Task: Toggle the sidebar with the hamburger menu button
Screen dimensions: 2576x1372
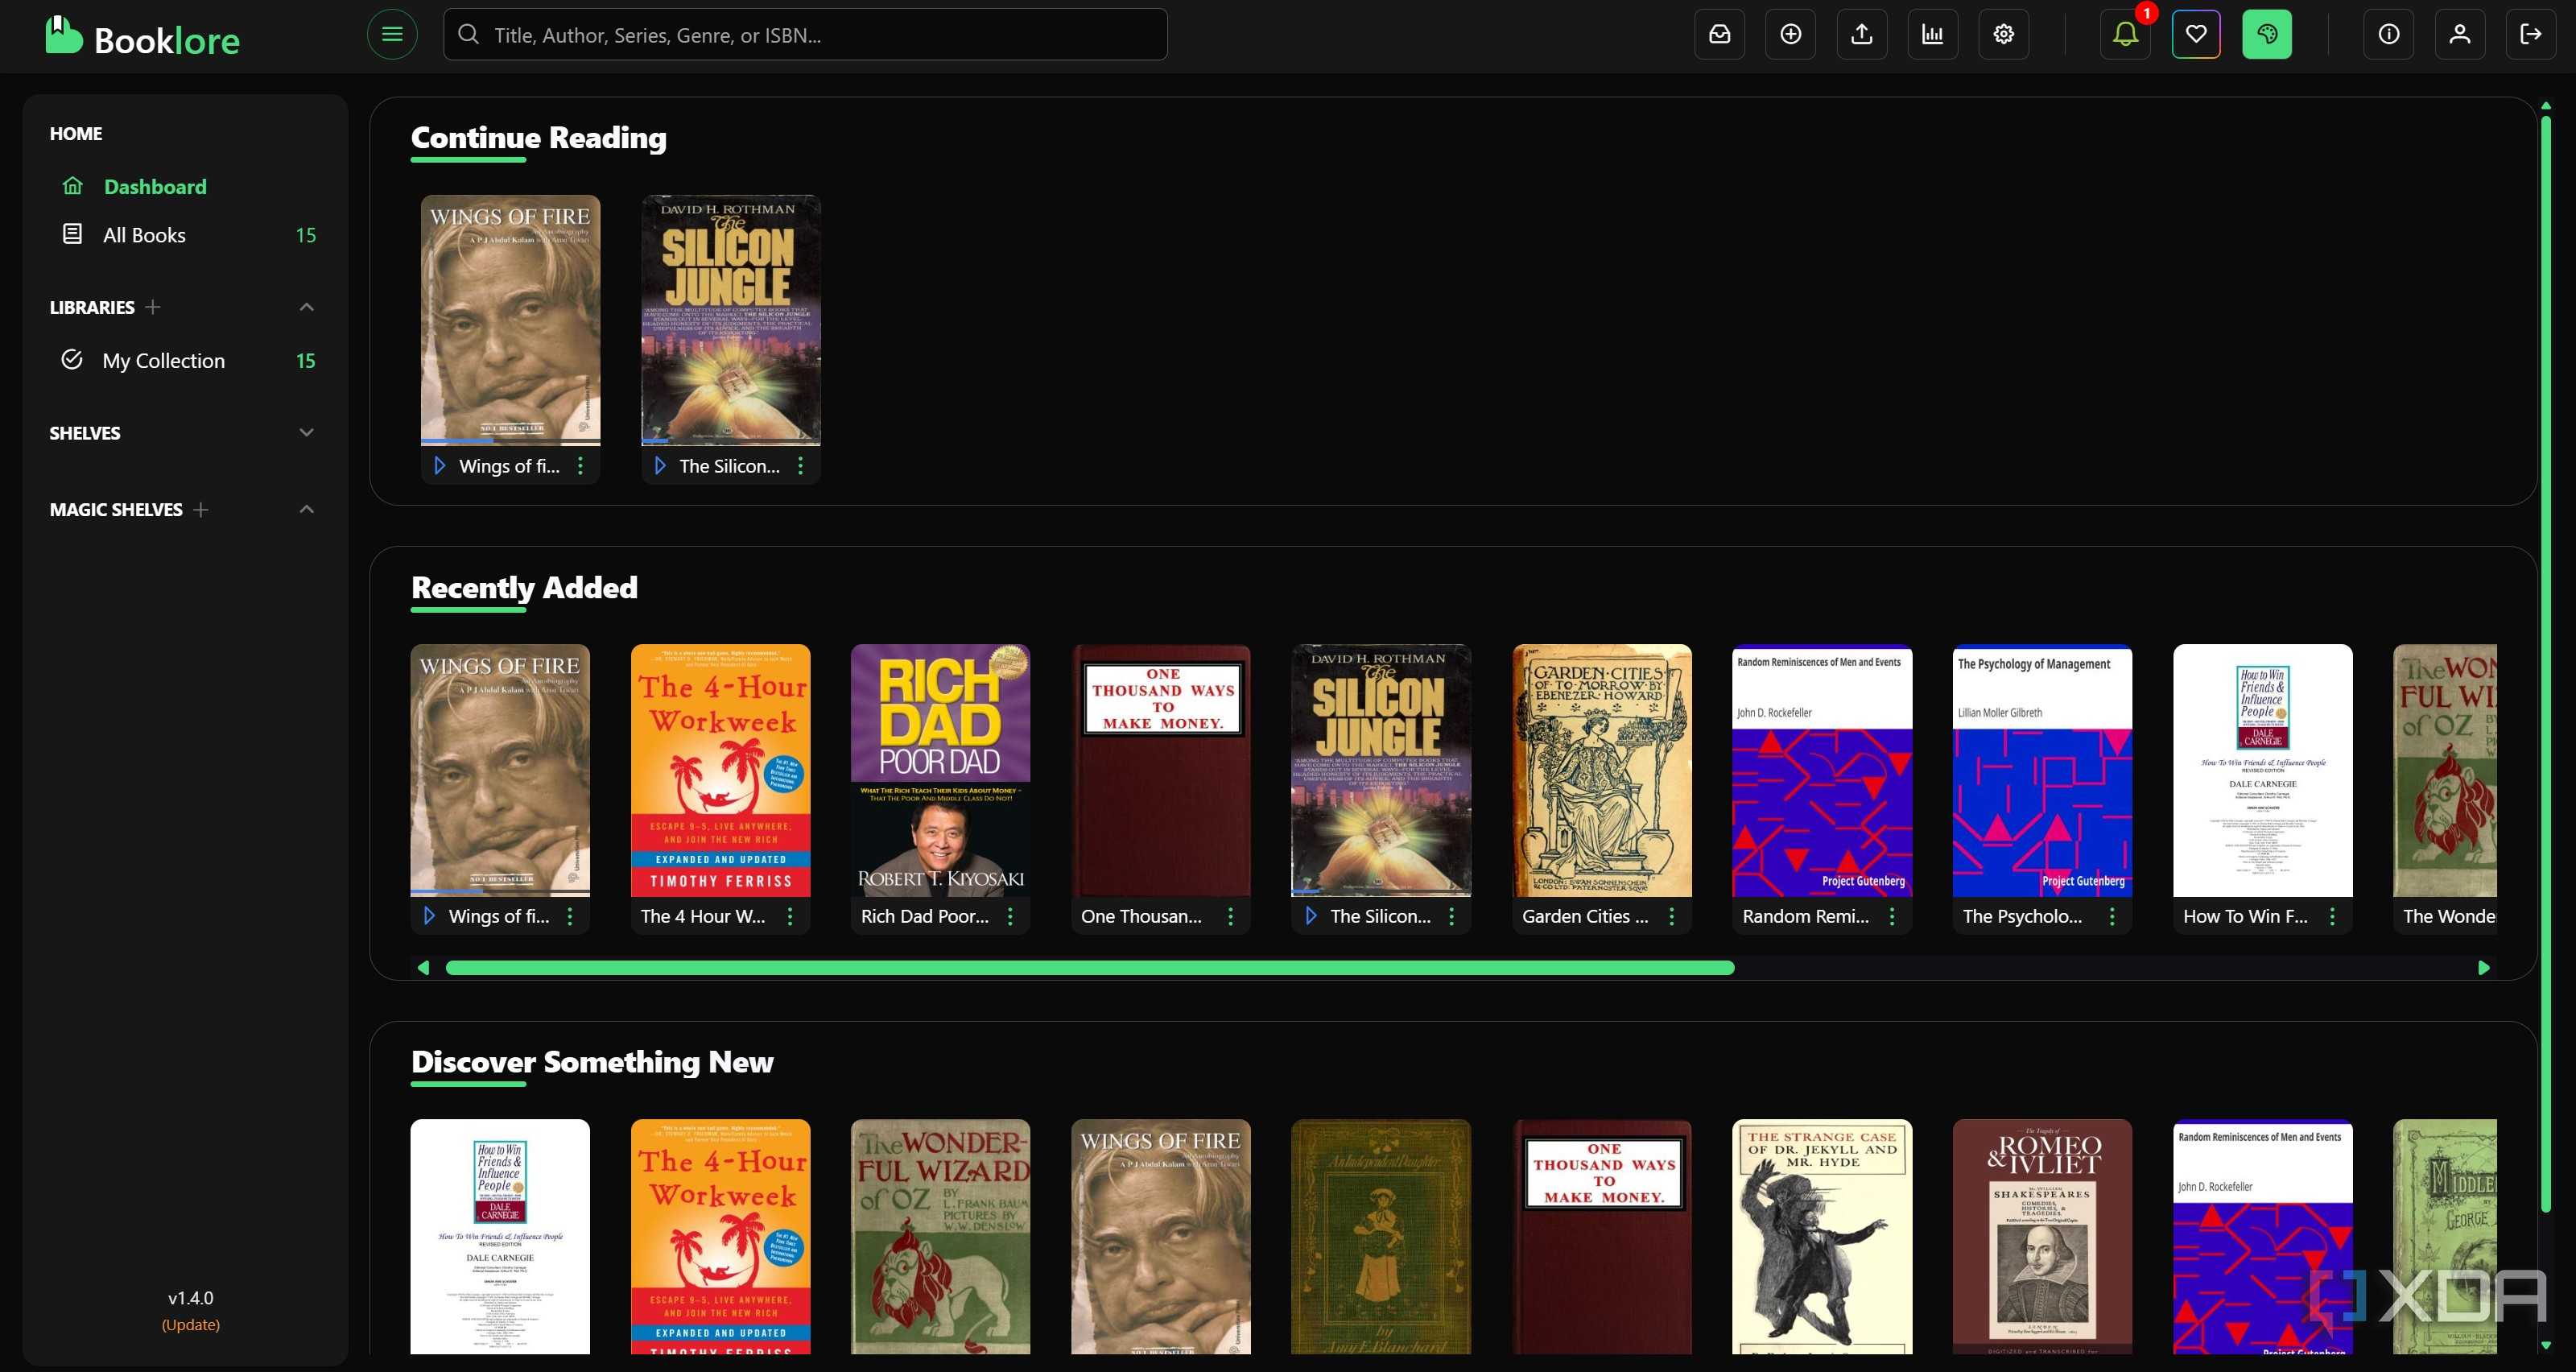Action: pyautogui.click(x=392, y=34)
